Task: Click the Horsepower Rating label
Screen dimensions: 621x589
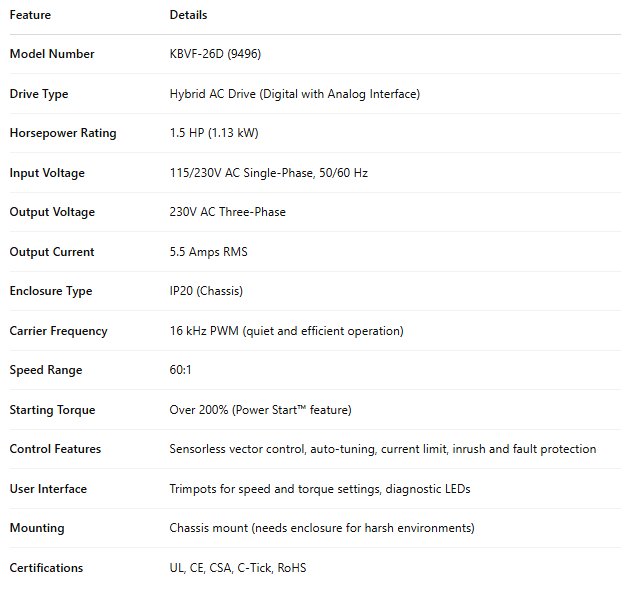Action: coord(63,133)
